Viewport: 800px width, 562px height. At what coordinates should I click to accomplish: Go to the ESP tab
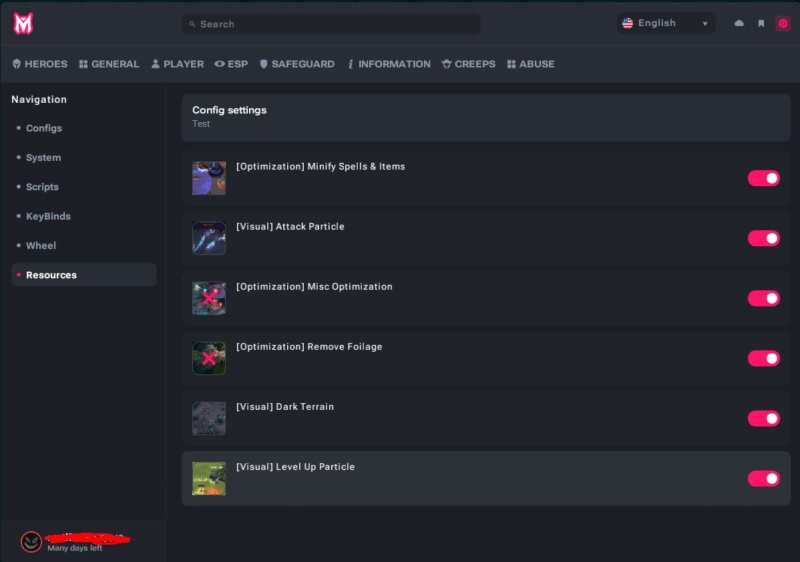231,64
